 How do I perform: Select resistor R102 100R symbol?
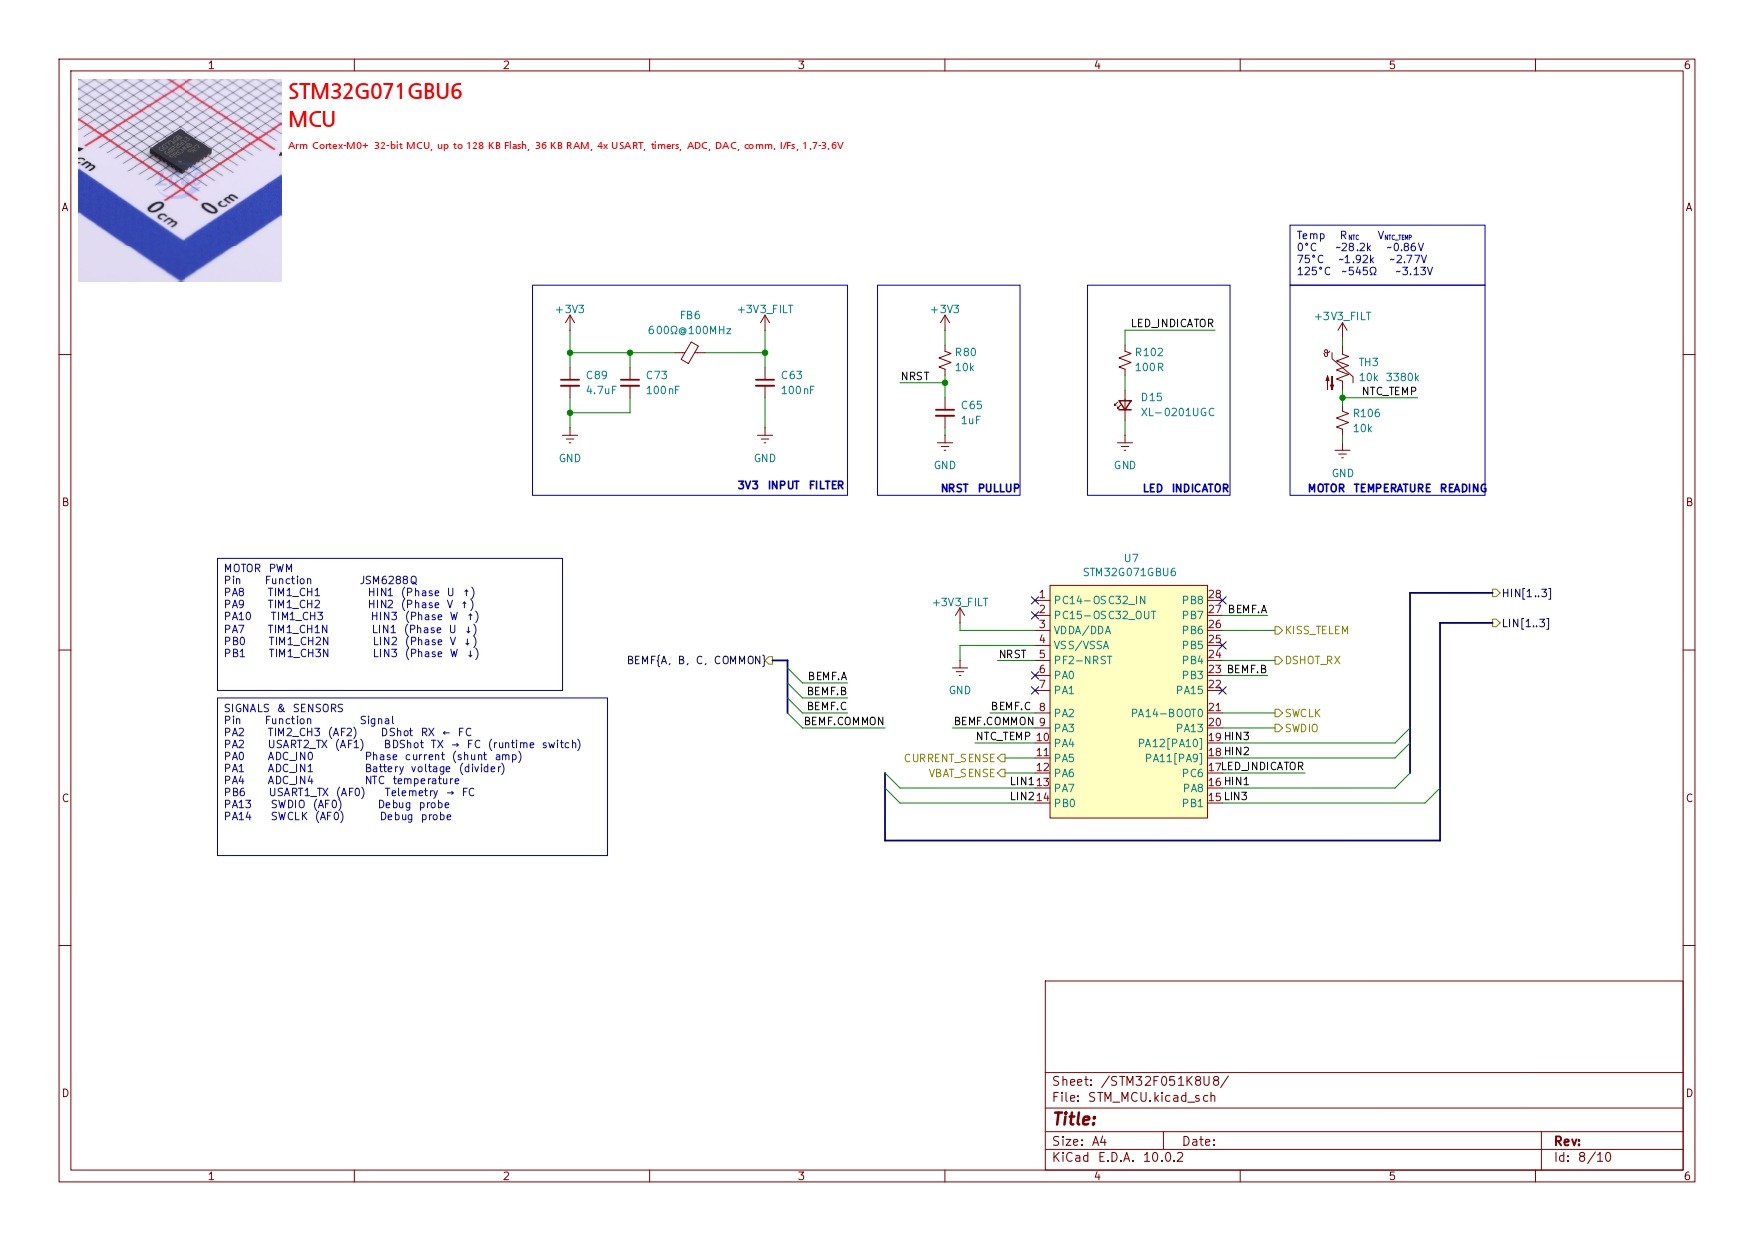pos(1125,360)
